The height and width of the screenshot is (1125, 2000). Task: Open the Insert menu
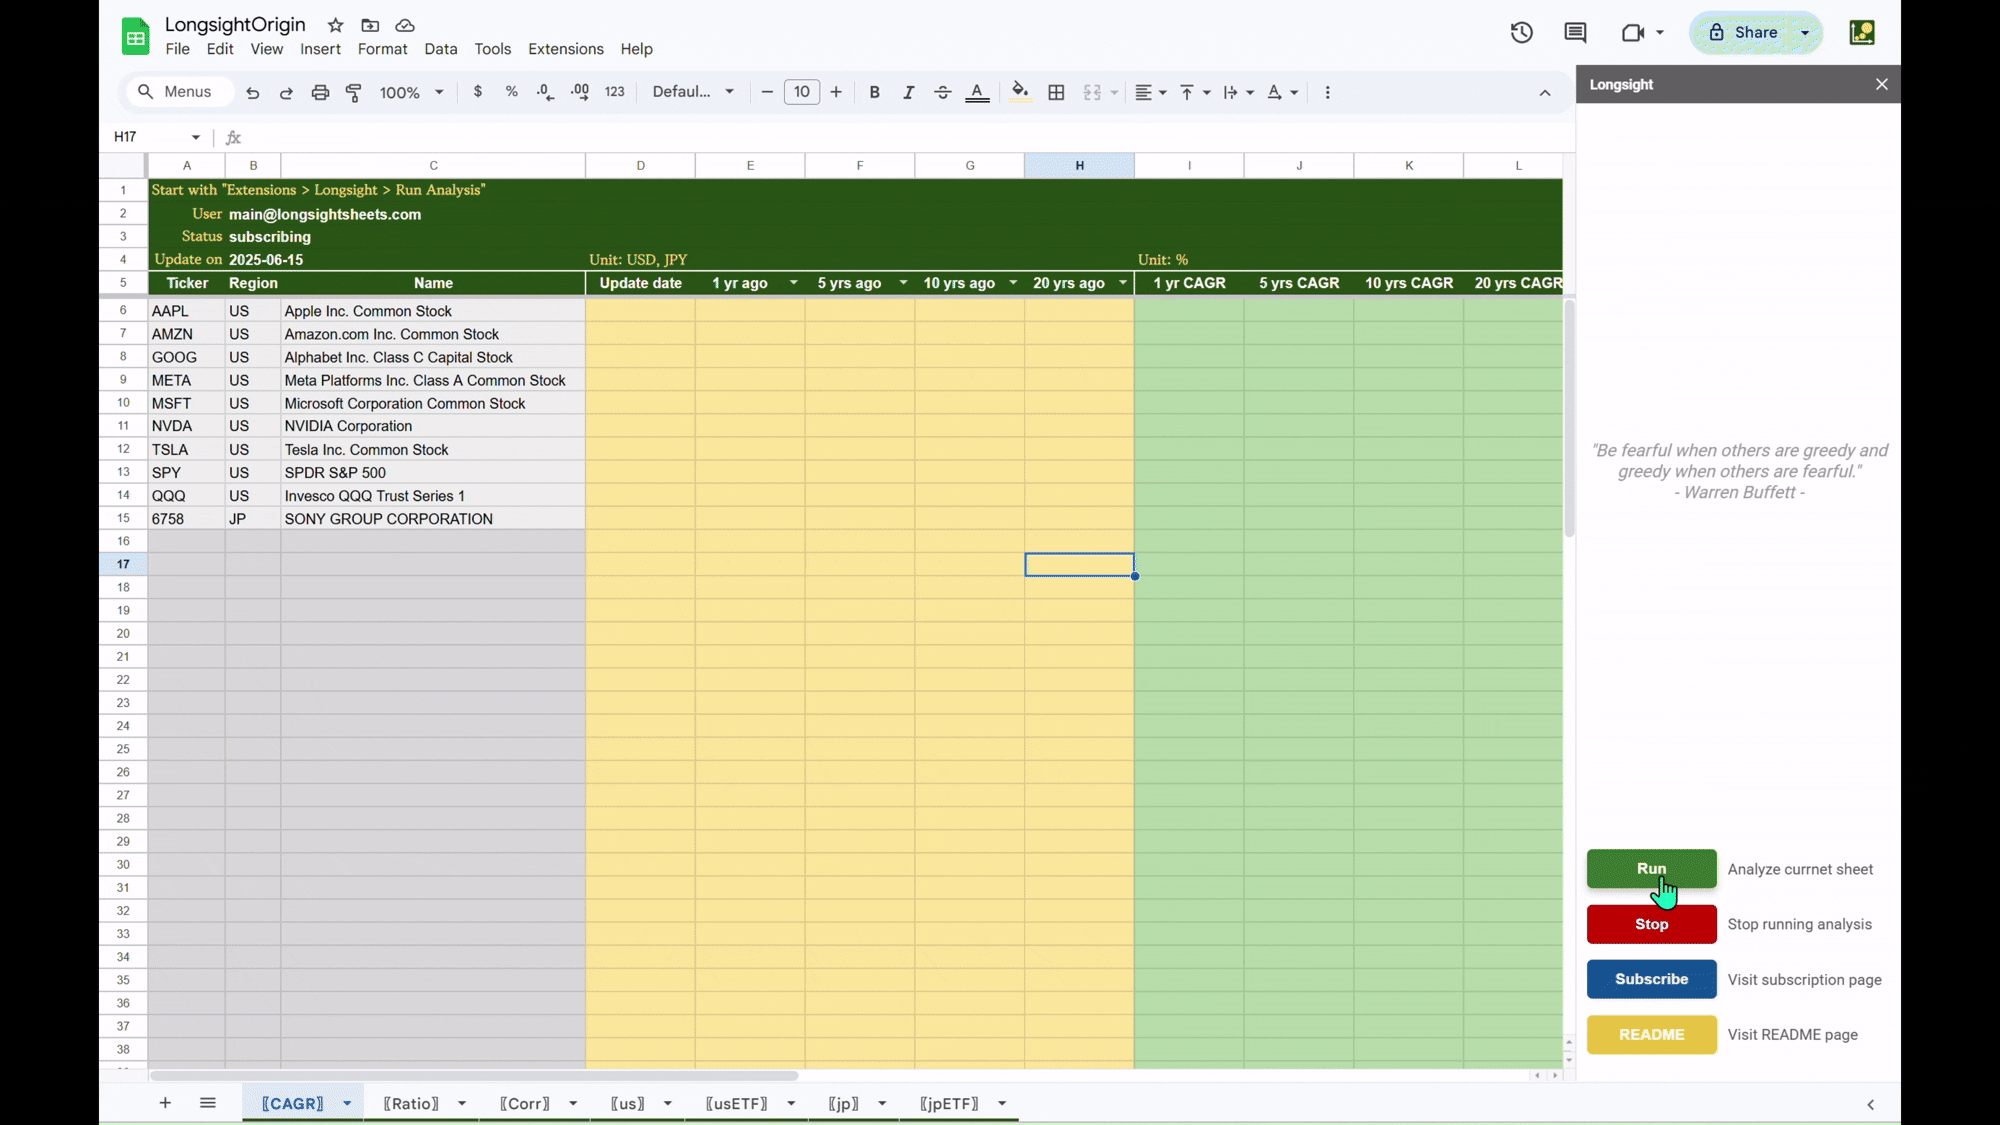coord(320,49)
